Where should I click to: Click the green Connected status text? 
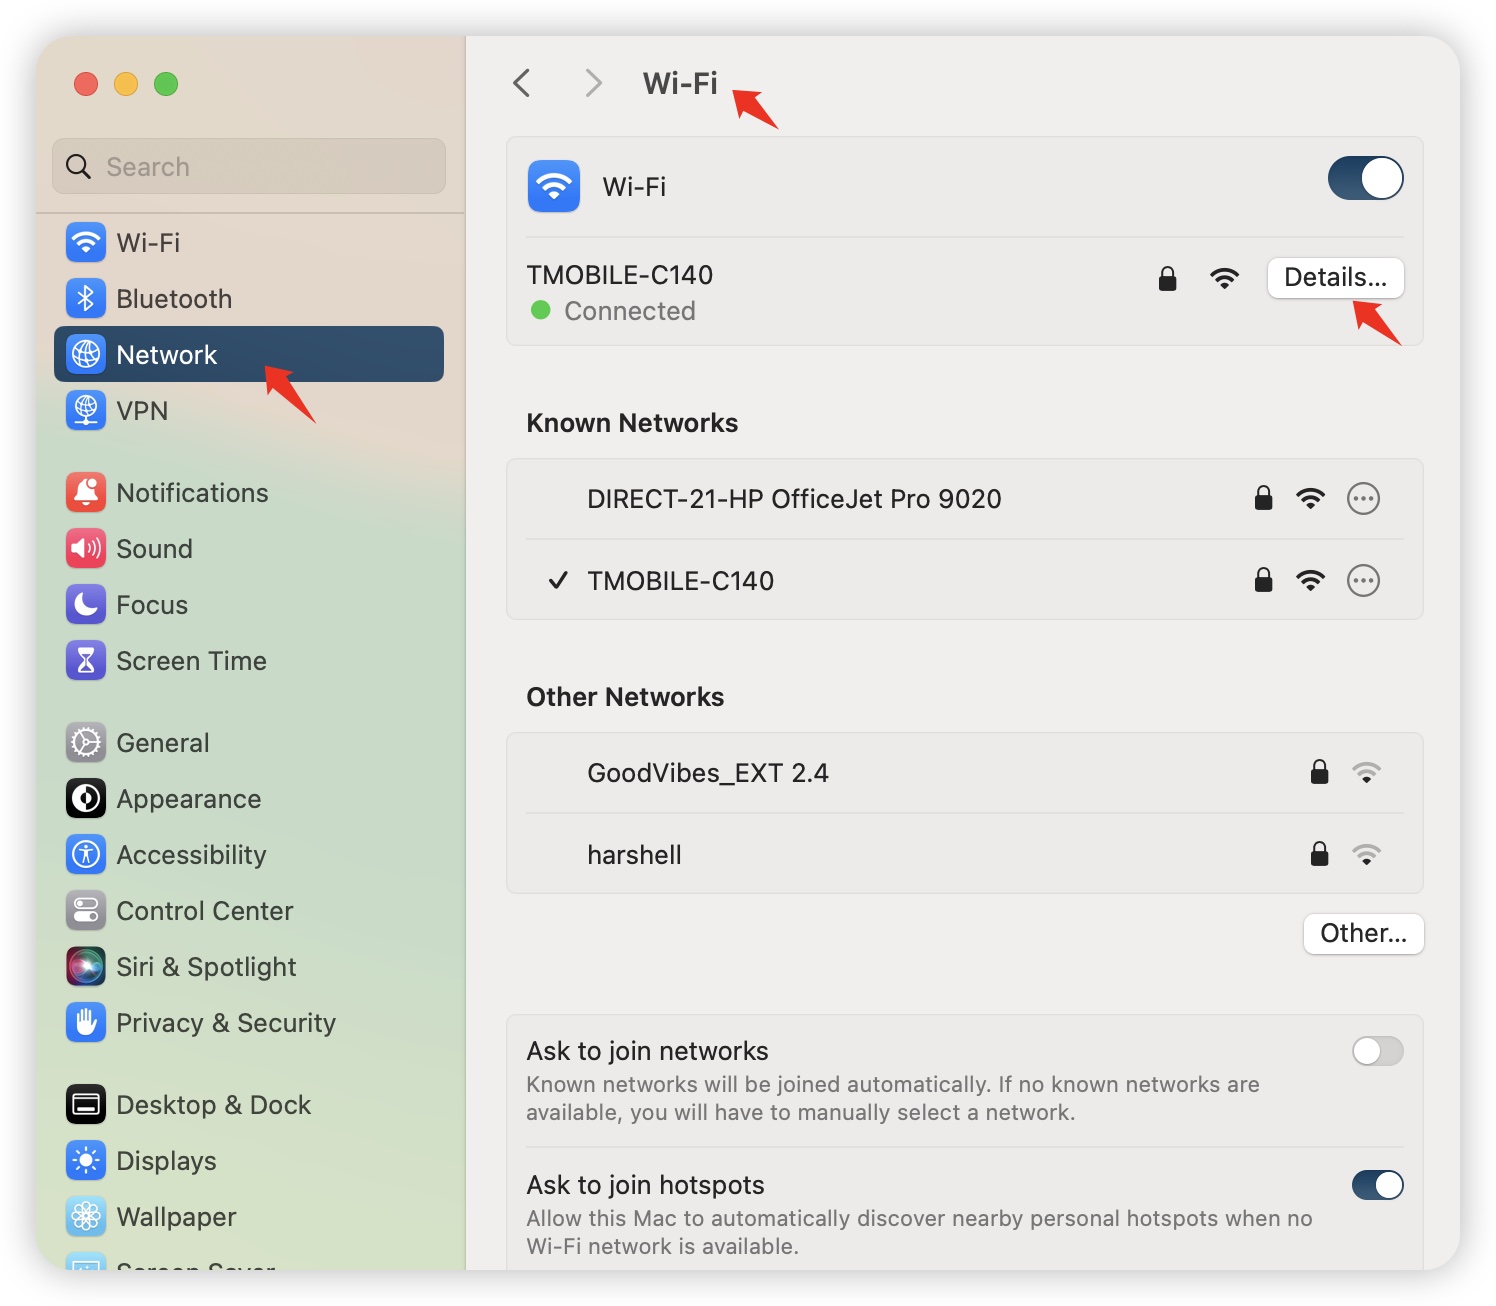click(630, 311)
